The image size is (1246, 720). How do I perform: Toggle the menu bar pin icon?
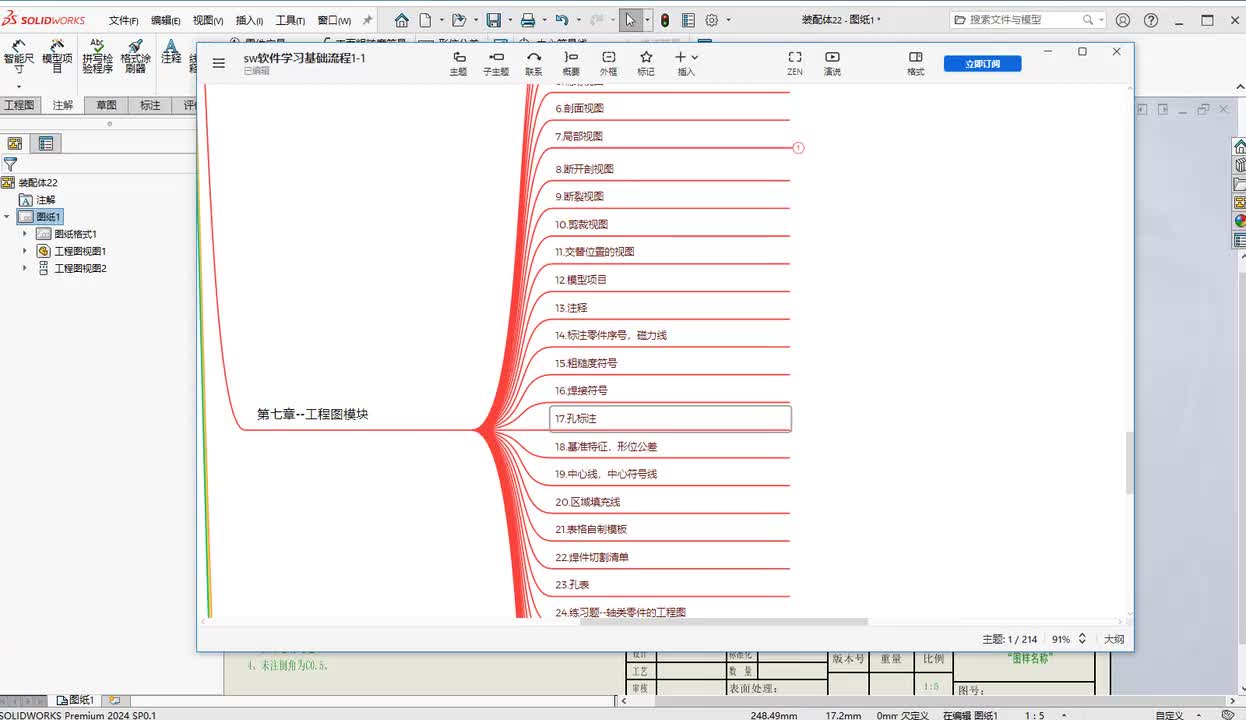pyautogui.click(x=367, y=20)
